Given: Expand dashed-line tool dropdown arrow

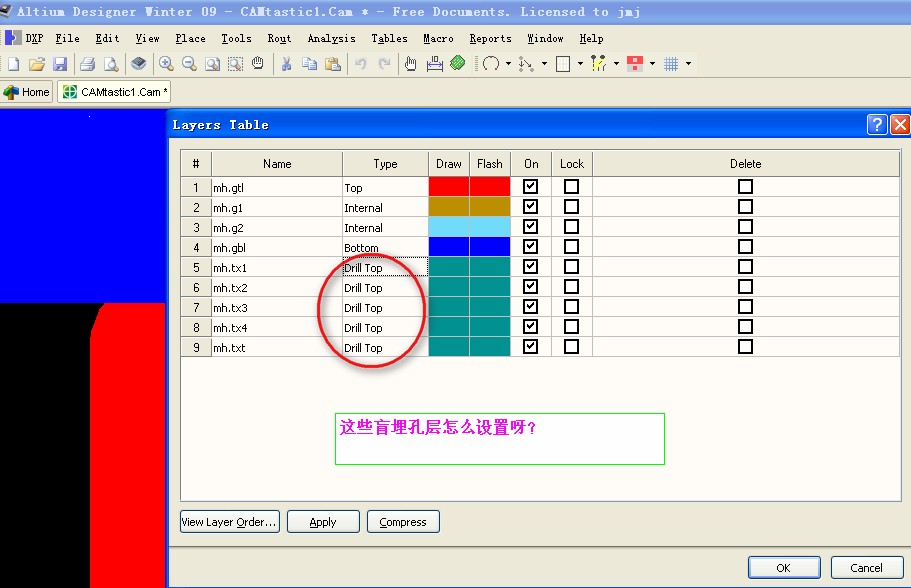Looking at the screenshot, I should point(544,64).
